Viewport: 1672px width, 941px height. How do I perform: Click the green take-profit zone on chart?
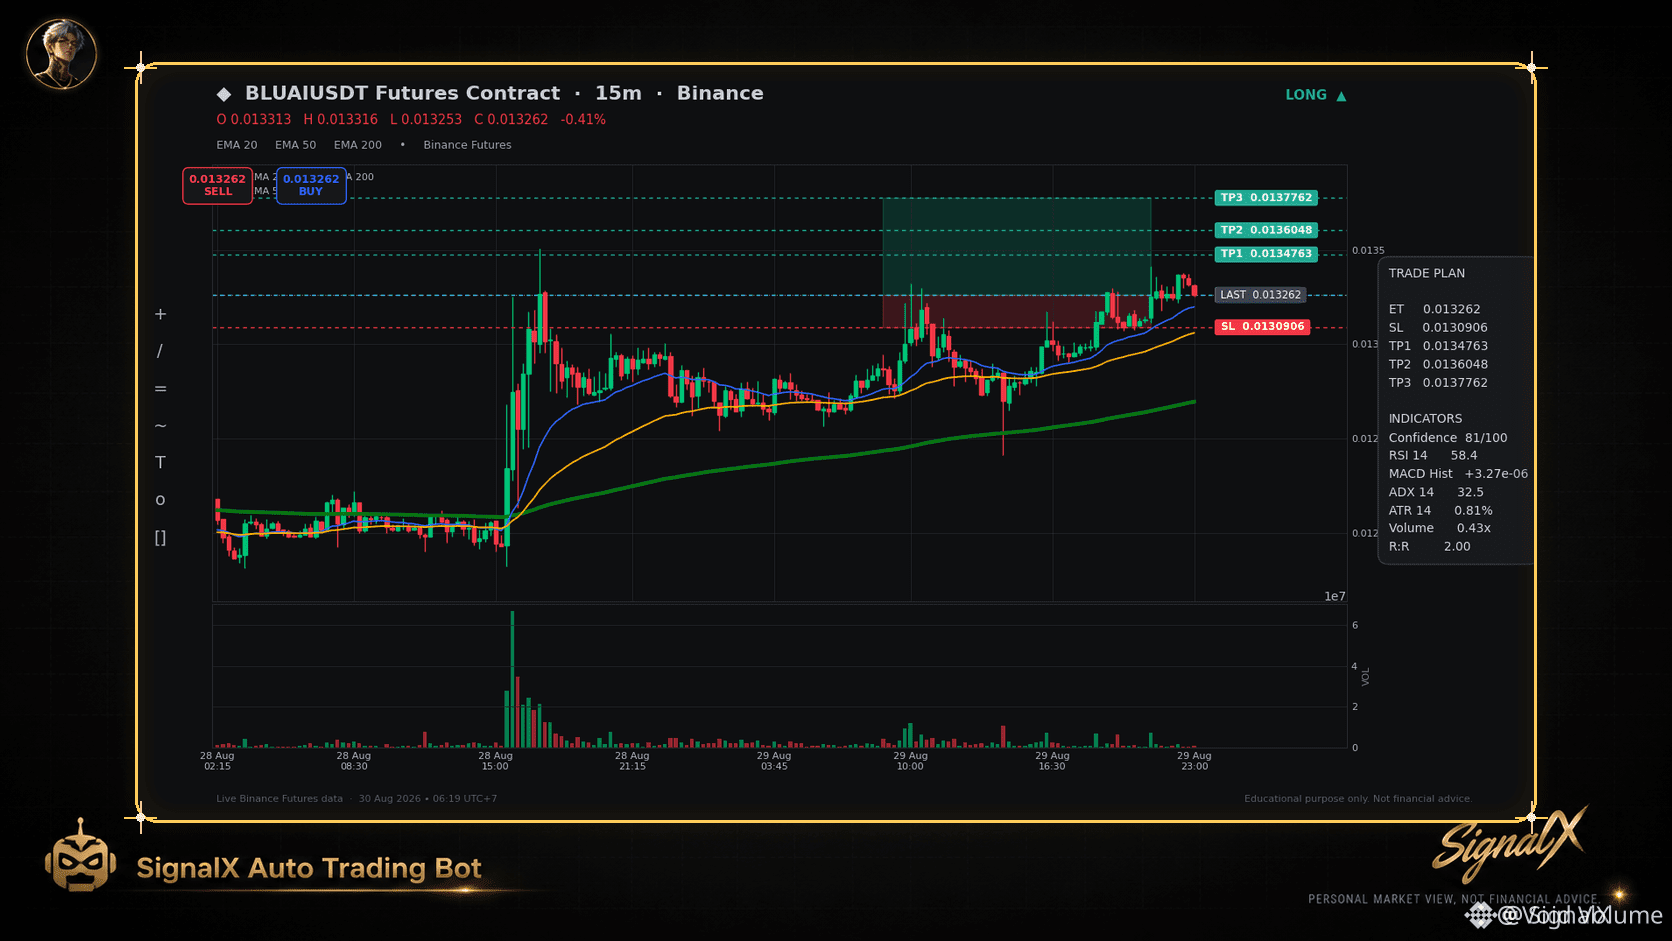click(x=1016, y=247)
